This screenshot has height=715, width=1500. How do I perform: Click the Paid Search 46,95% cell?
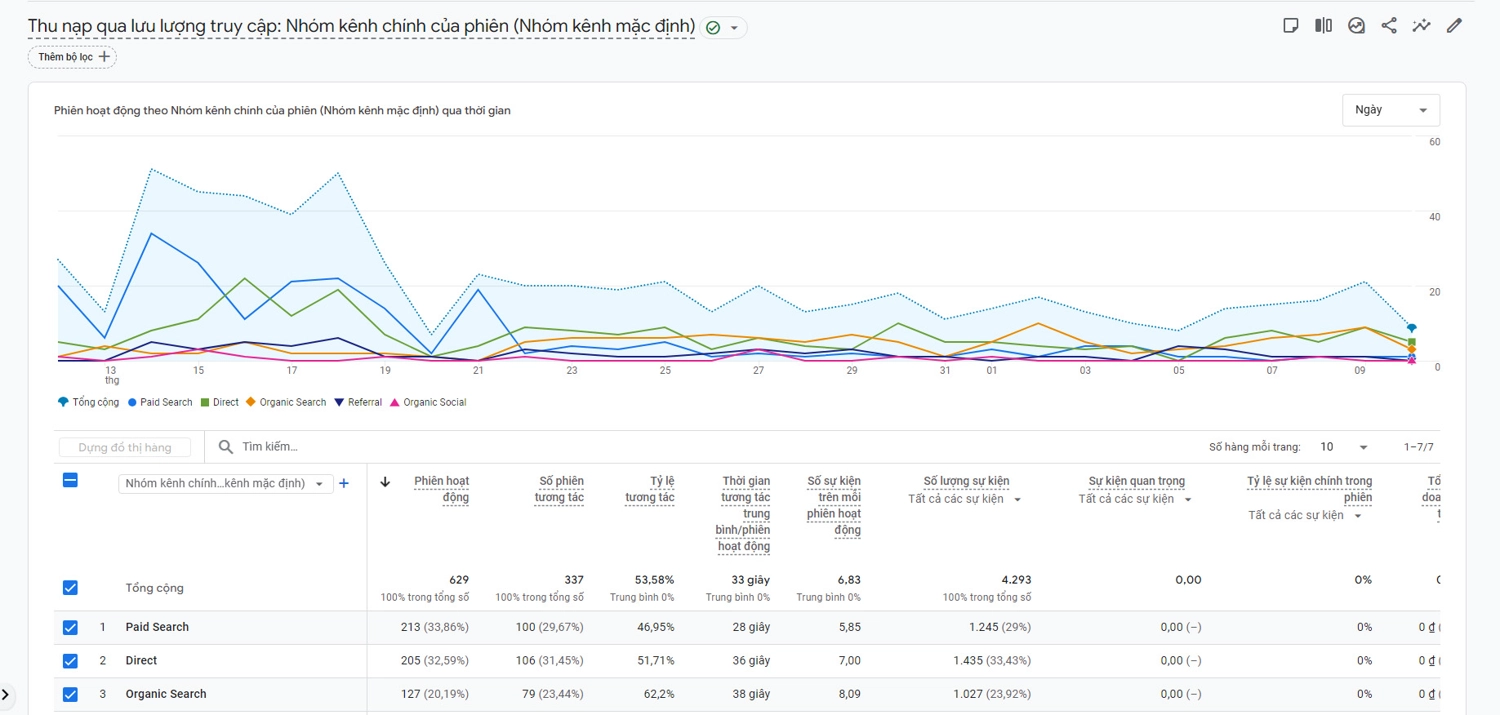pos(654,627)
